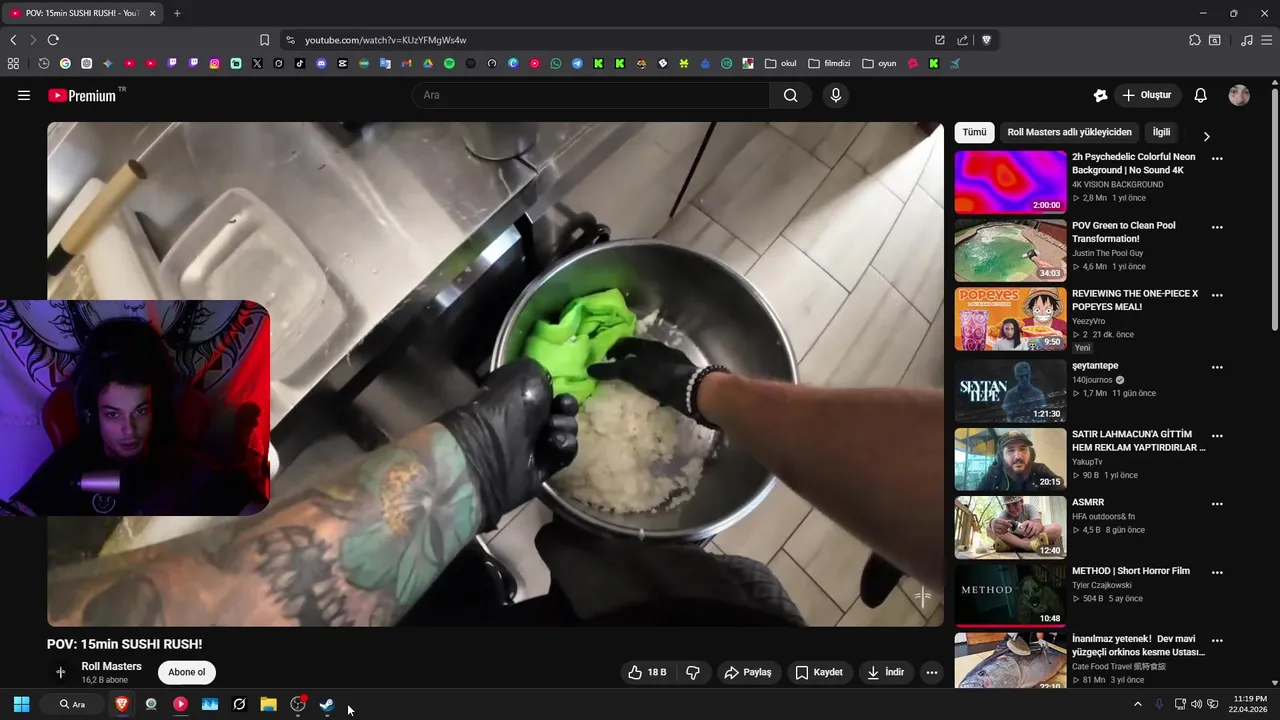Open the okul bookmarks folder
The image size is (1280, 720).
point(781,63)
